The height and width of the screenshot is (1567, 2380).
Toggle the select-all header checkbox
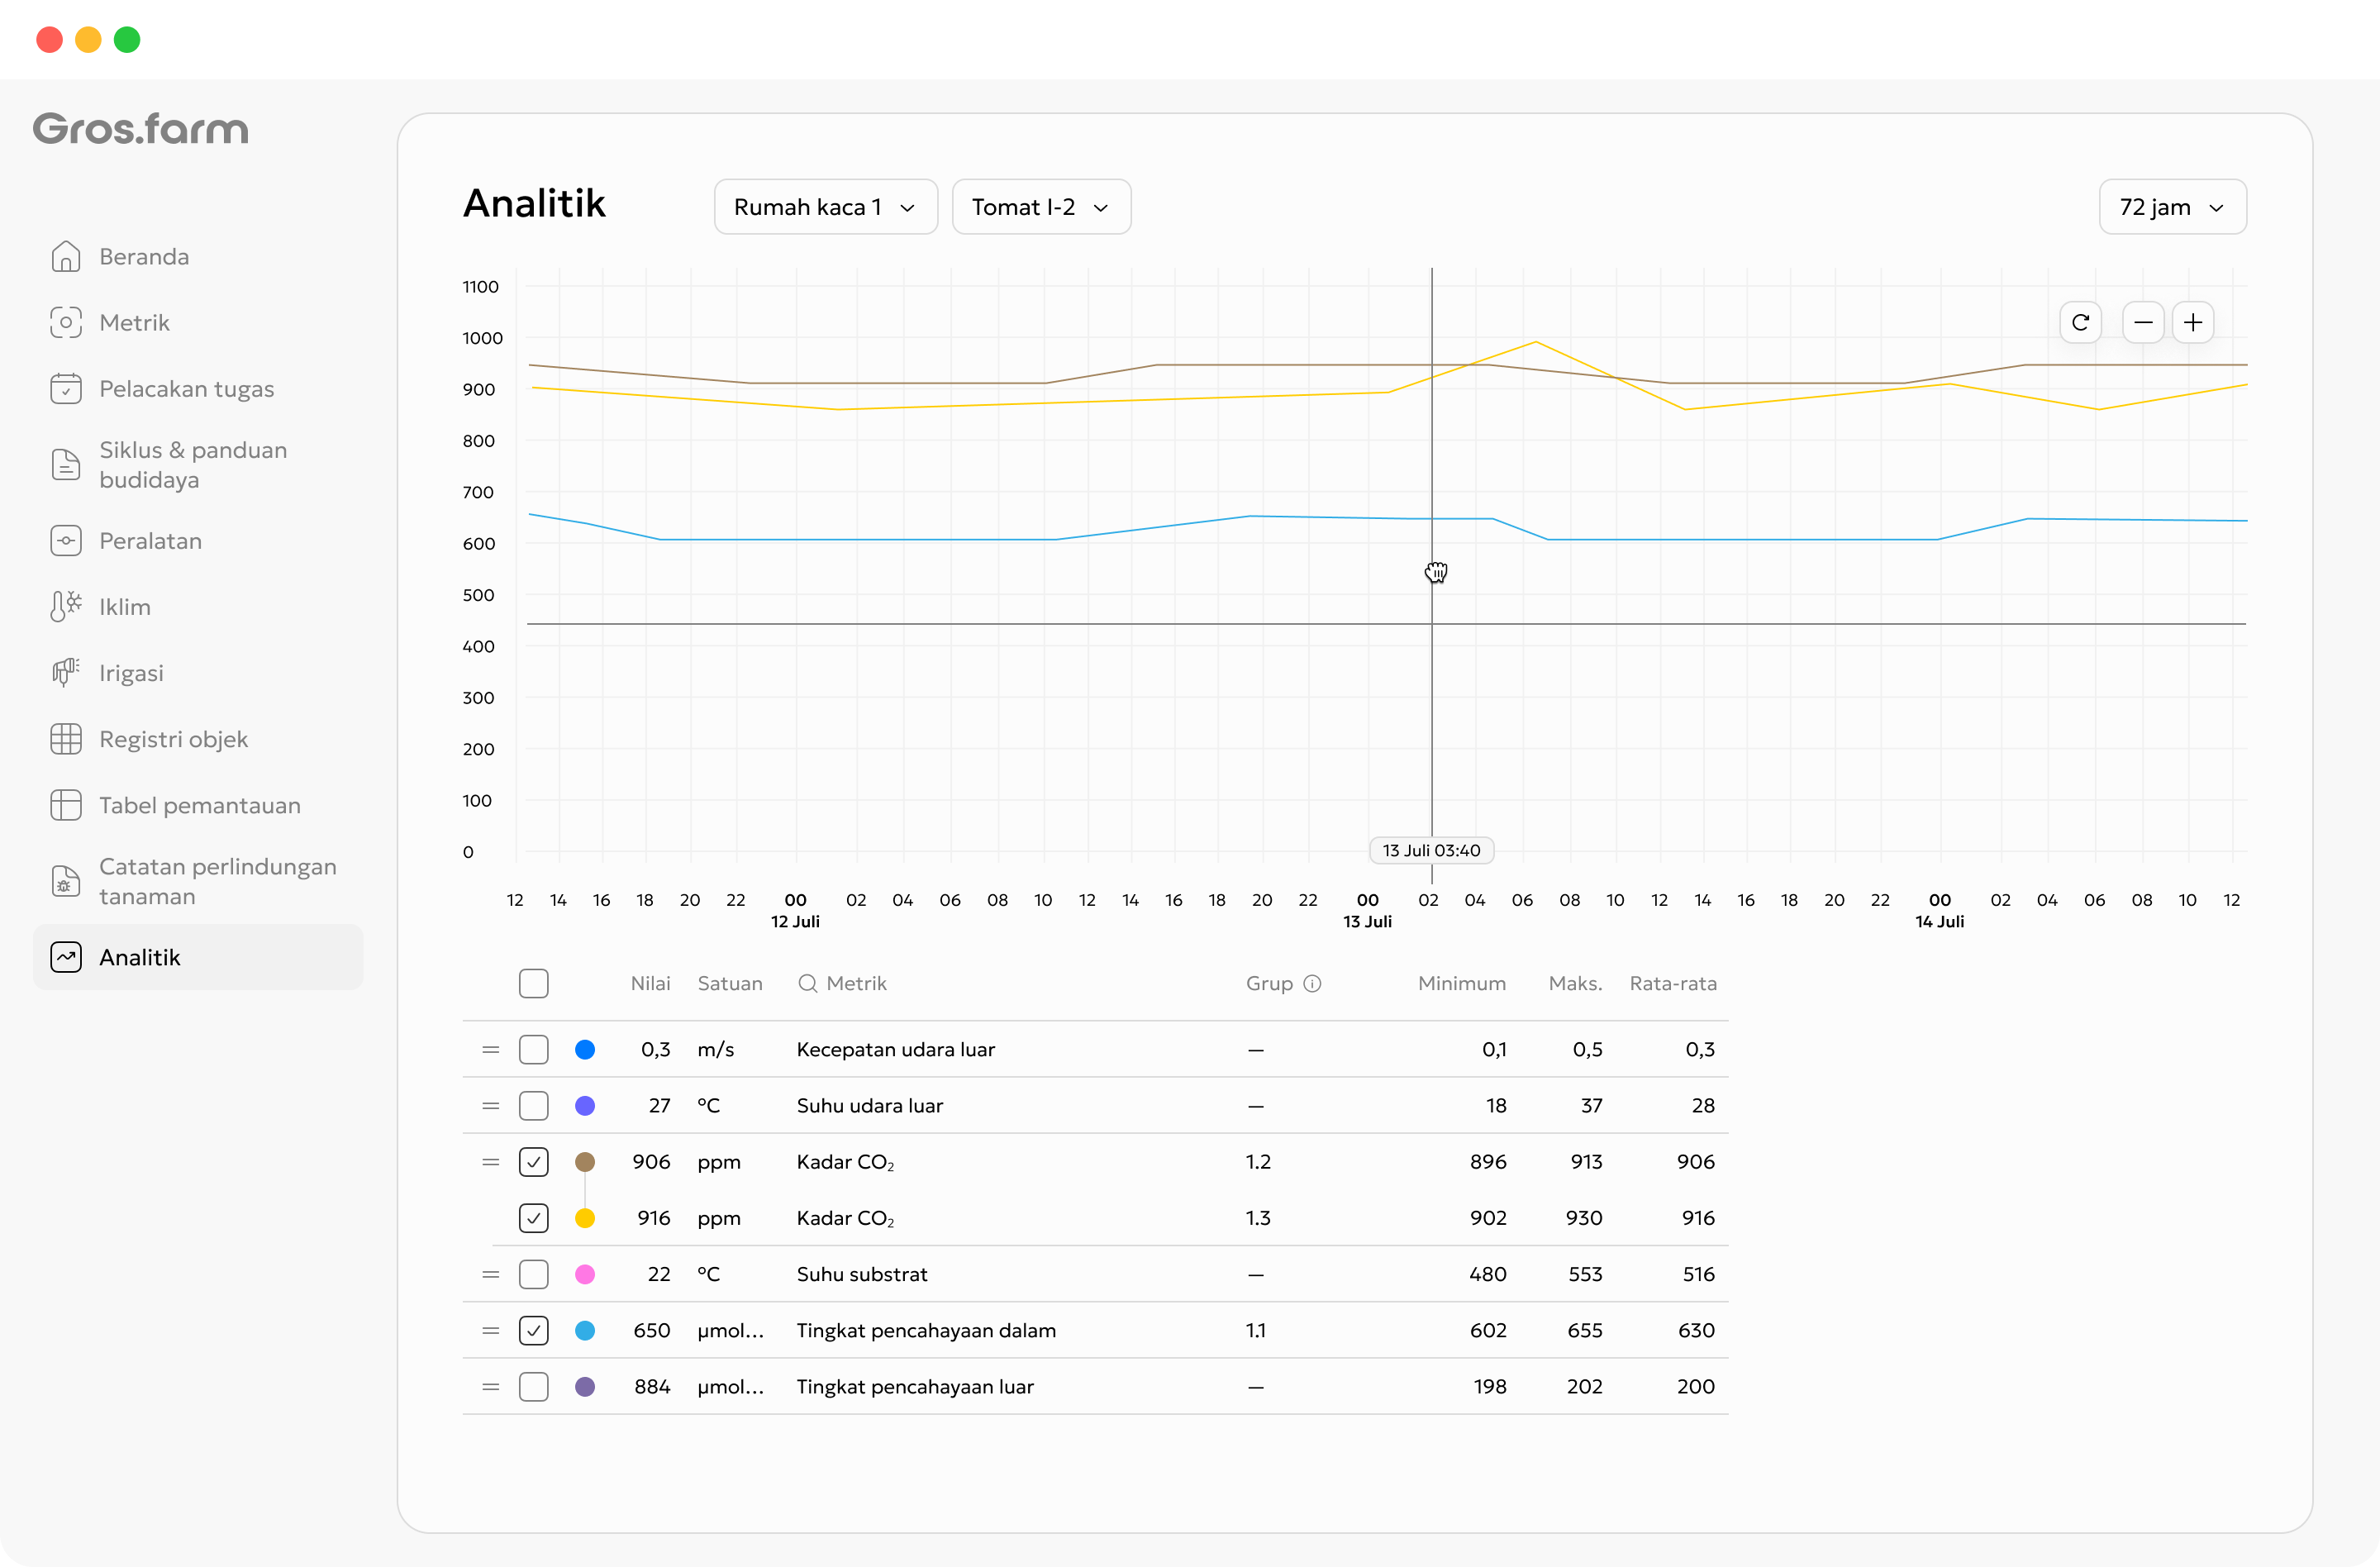[x=534, y=984]
